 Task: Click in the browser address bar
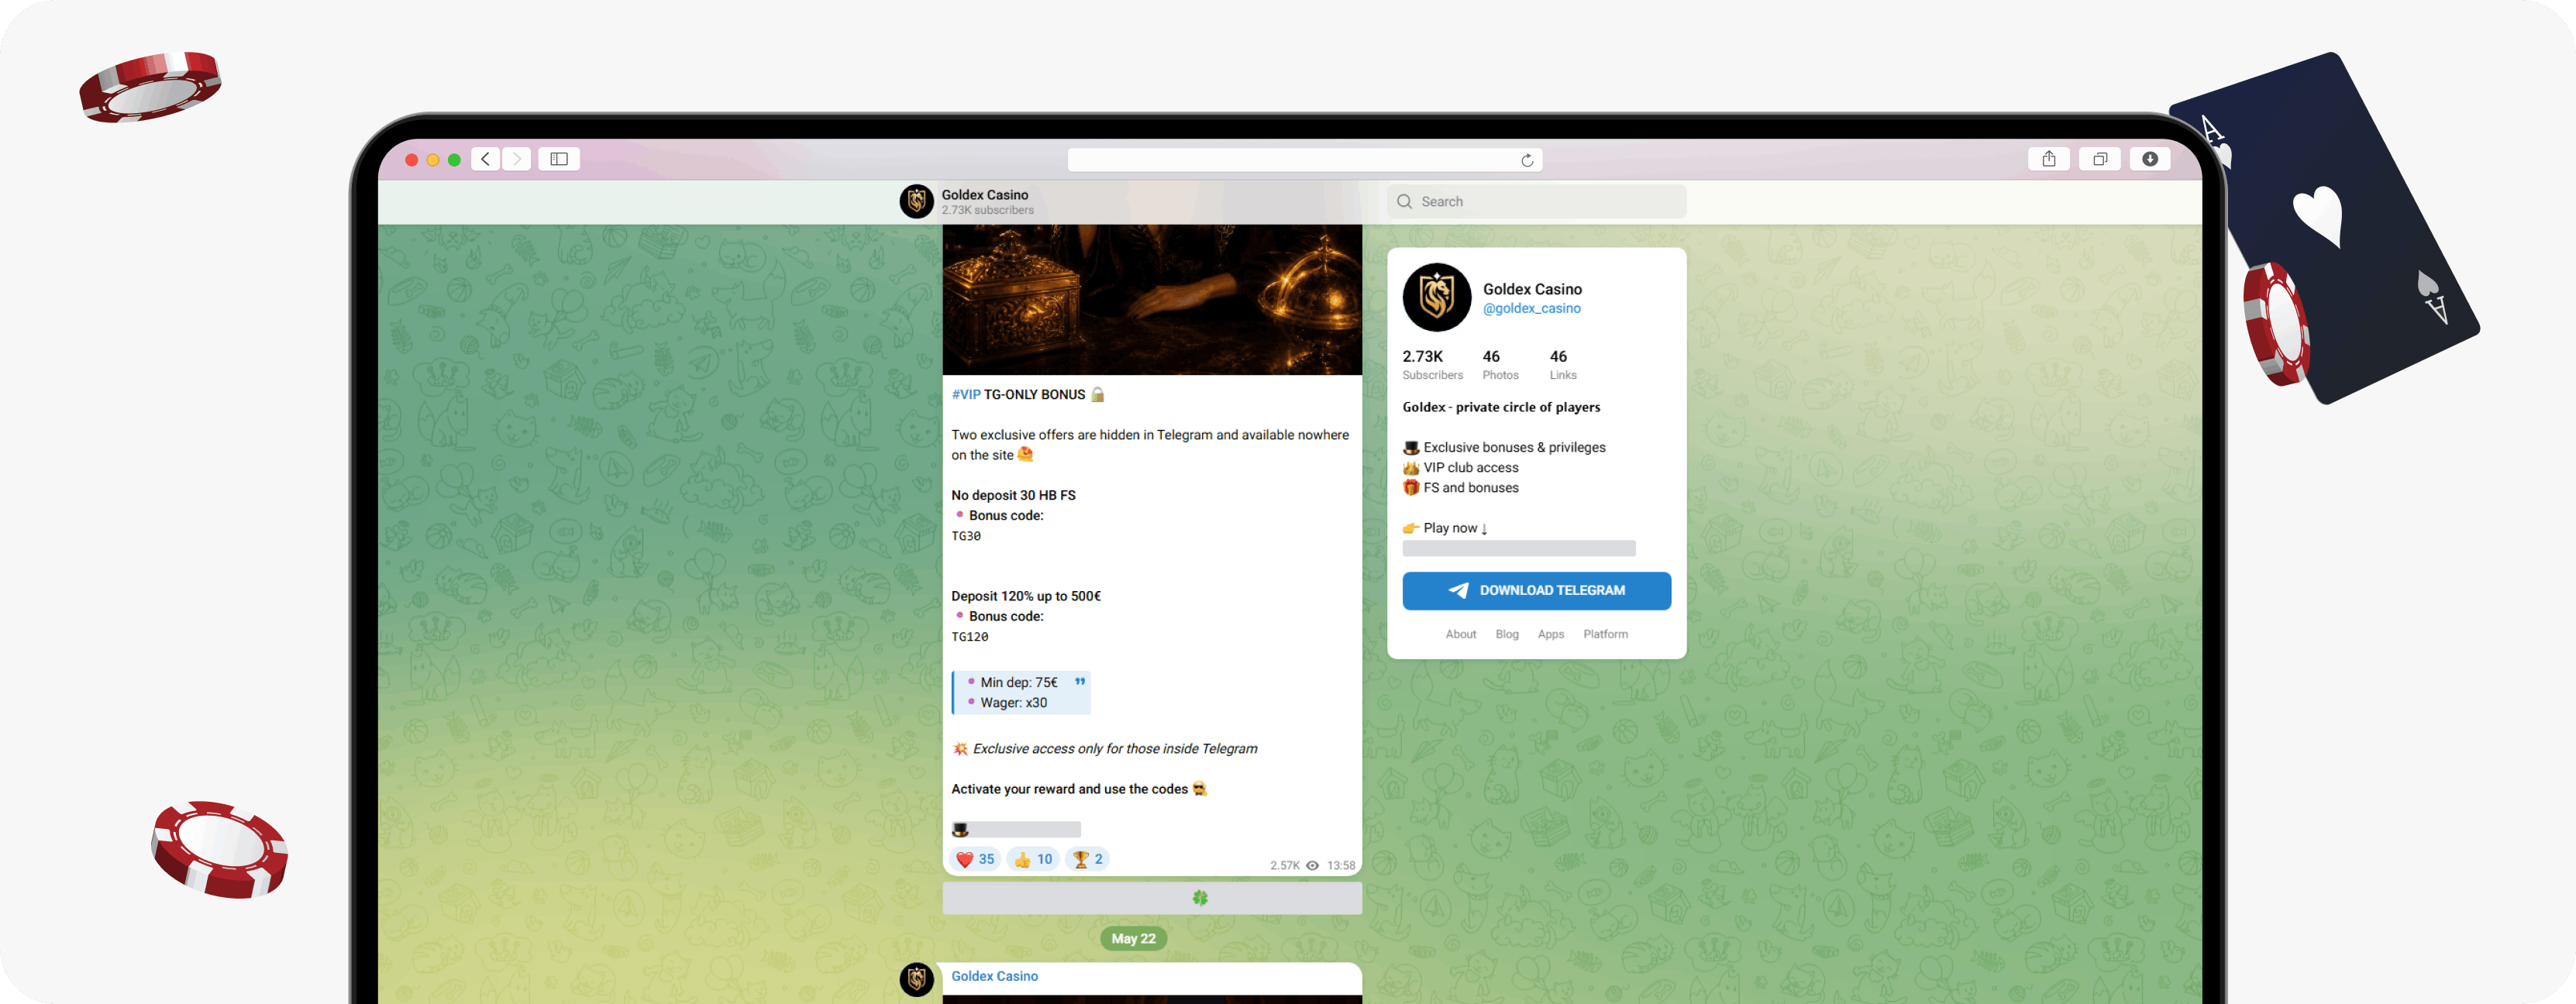click(x=1305, y=160)
